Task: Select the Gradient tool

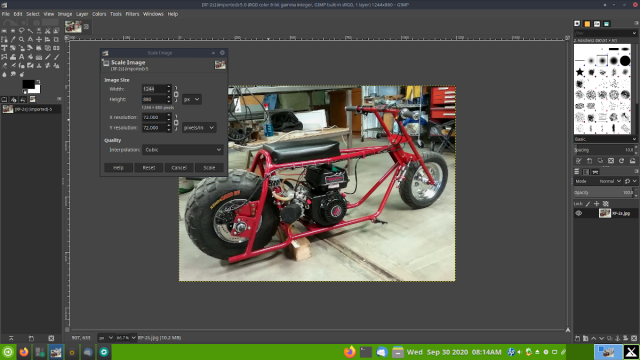Action: click(x=39, y=57)
